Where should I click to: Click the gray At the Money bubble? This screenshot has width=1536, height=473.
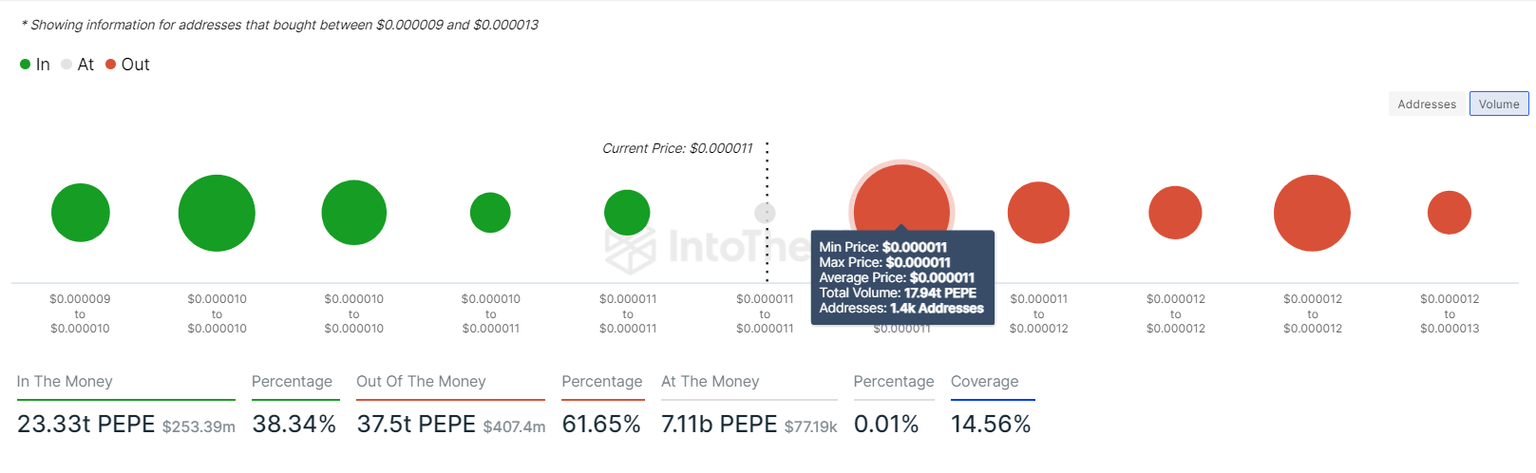[x=765, y=213]
